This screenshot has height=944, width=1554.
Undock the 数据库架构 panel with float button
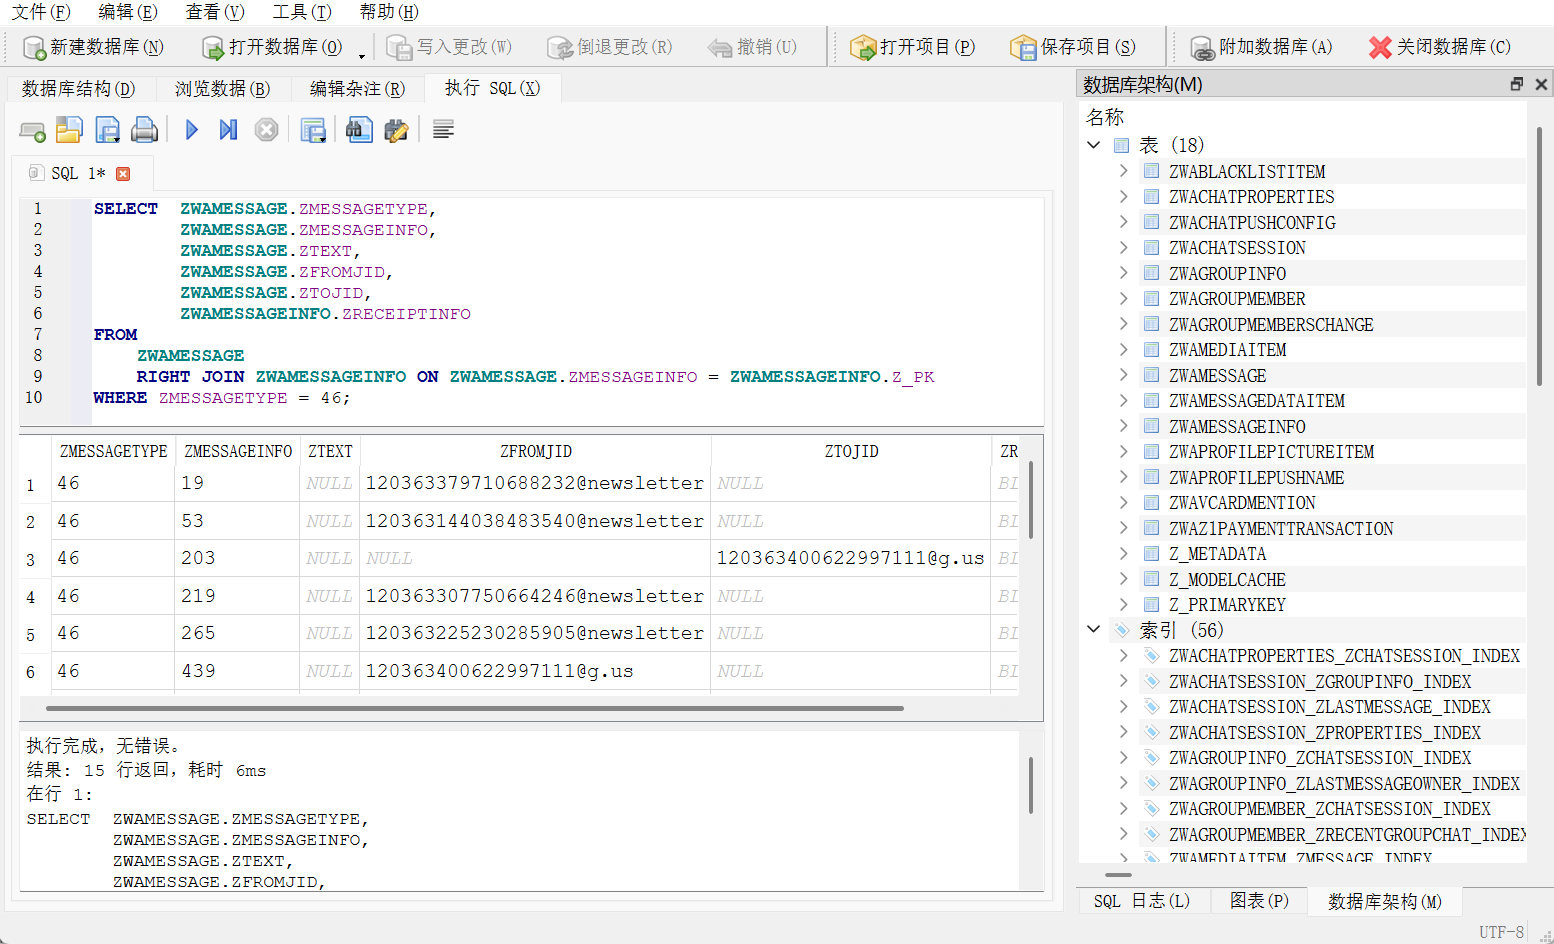pyautogui.click(x=1516, y=85)
